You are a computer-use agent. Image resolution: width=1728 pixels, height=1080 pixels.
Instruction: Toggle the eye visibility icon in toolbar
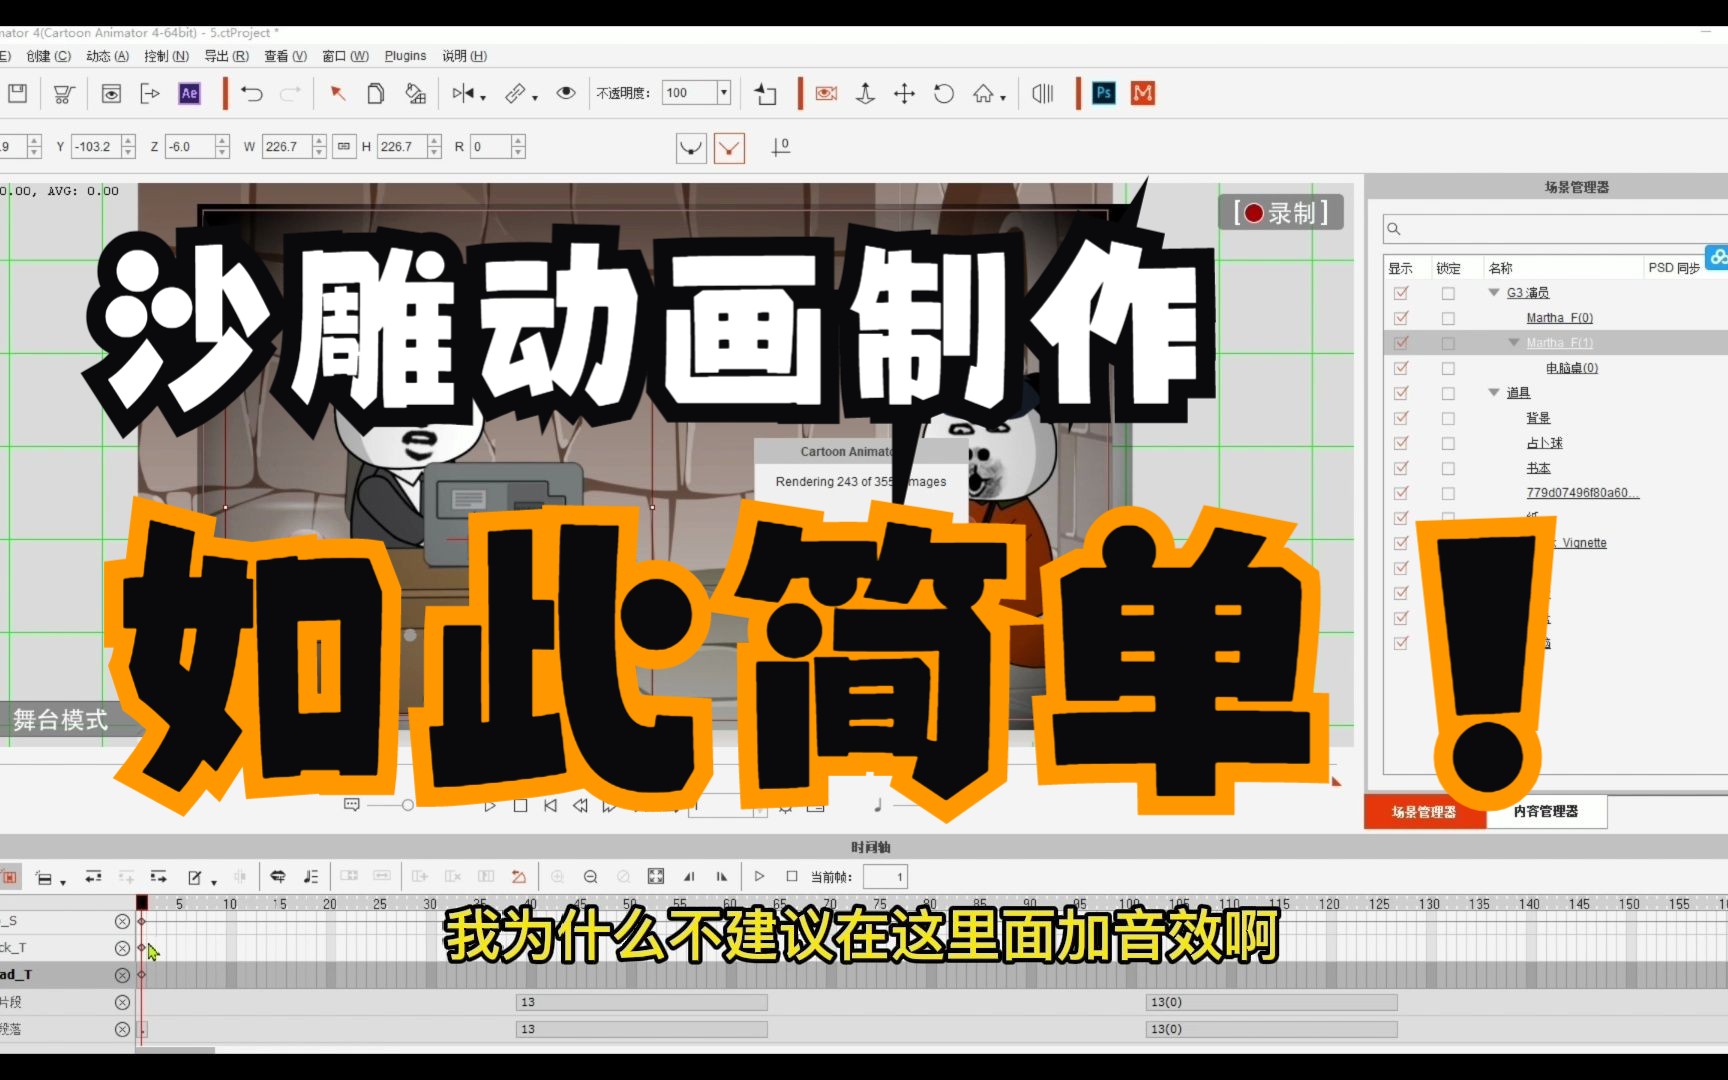coord(566,93)
